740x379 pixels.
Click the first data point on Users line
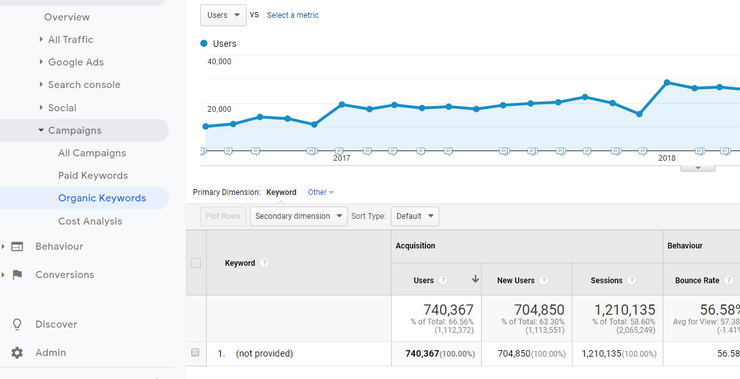[205, 126]
